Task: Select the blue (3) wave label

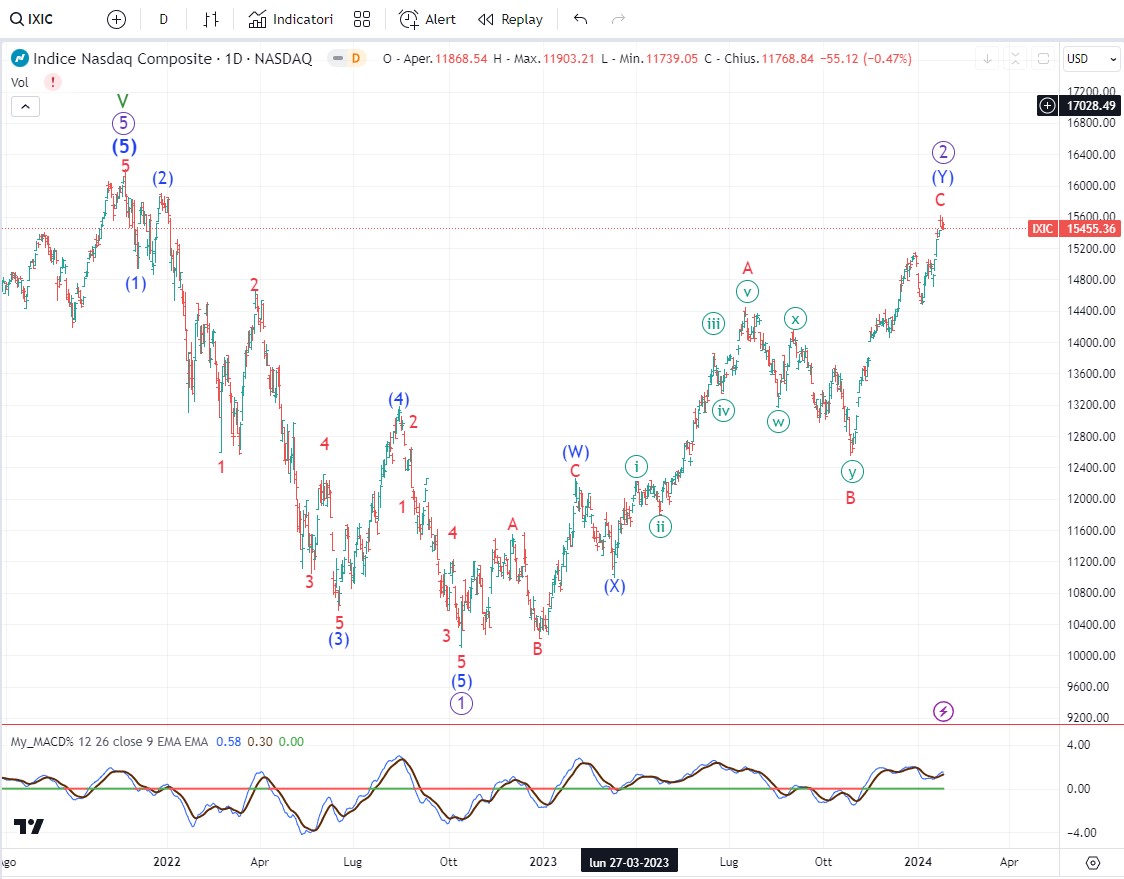Action: tap(338, 639)
